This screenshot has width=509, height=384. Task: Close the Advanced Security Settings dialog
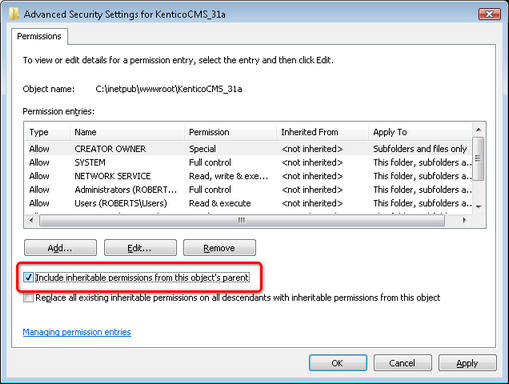pyautogui.click(x=489, y=14)
